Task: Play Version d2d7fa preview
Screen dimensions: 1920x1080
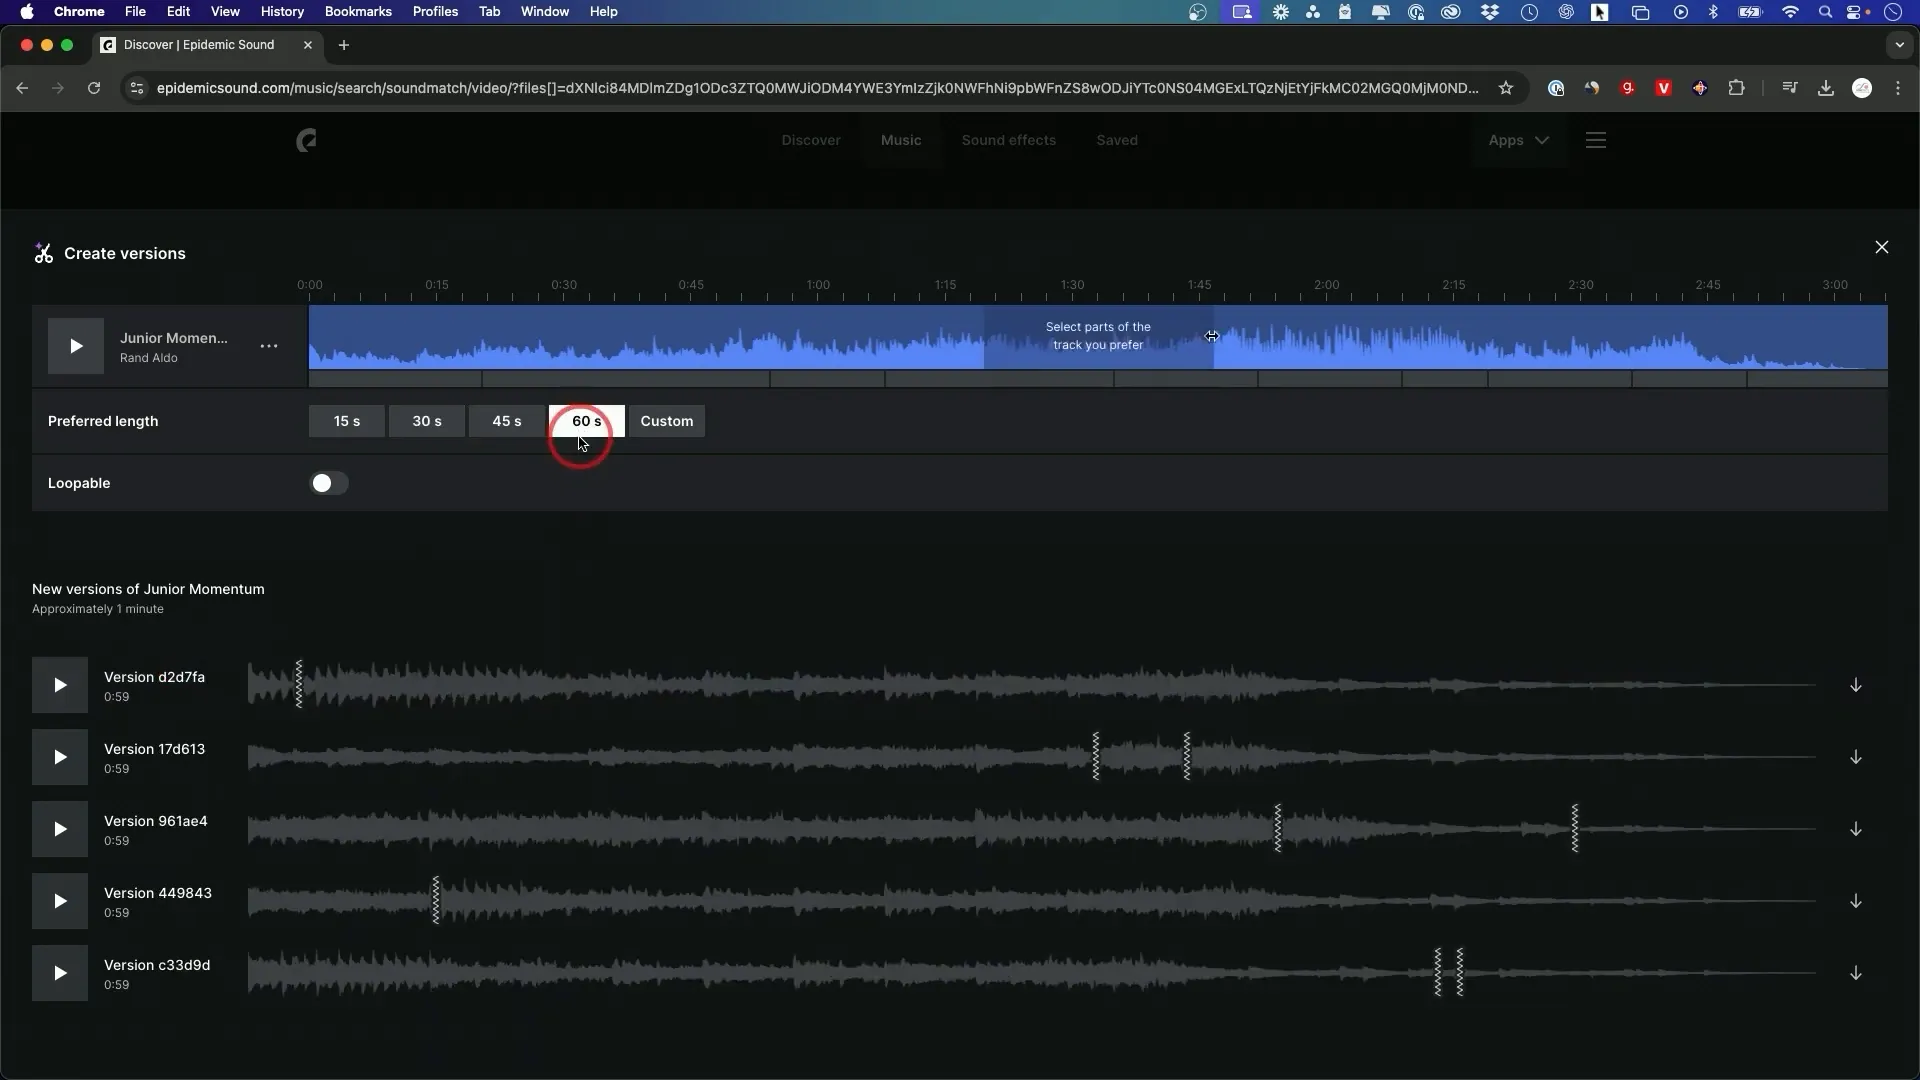Action: [59, 684]
